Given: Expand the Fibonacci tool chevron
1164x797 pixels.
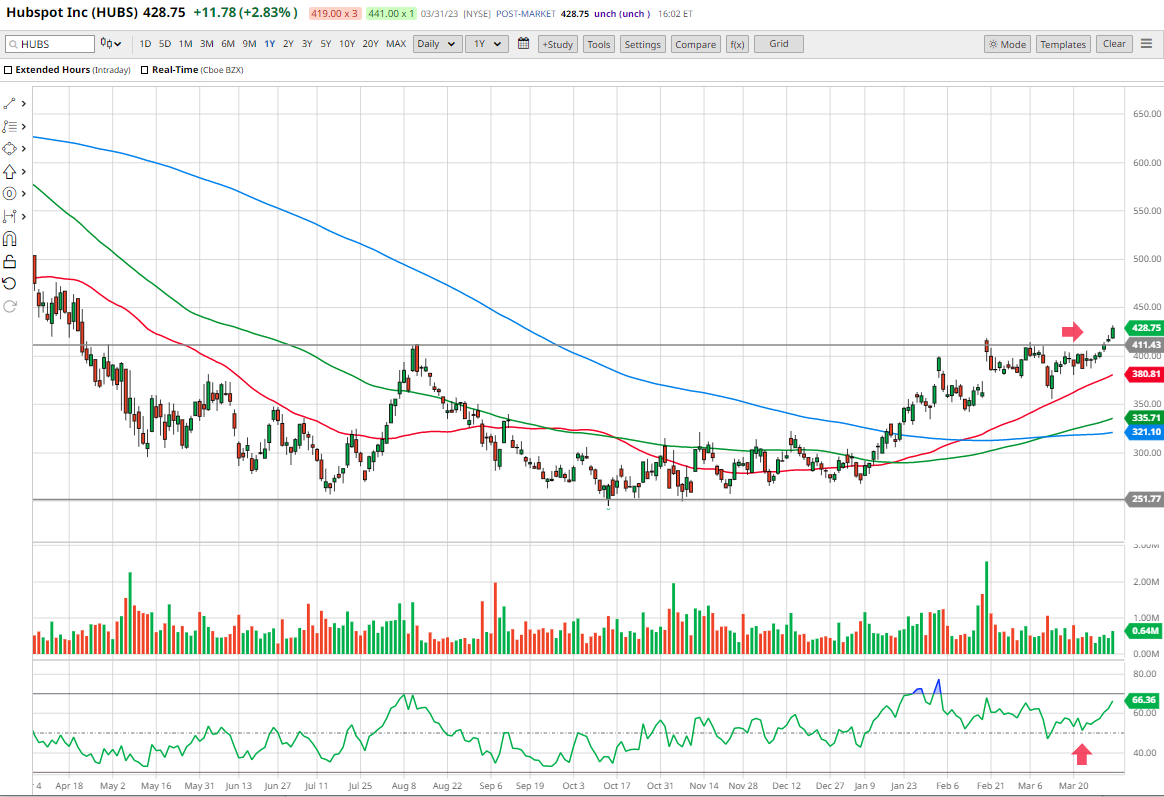Looking at the screenshot, I should click(24, 127).
